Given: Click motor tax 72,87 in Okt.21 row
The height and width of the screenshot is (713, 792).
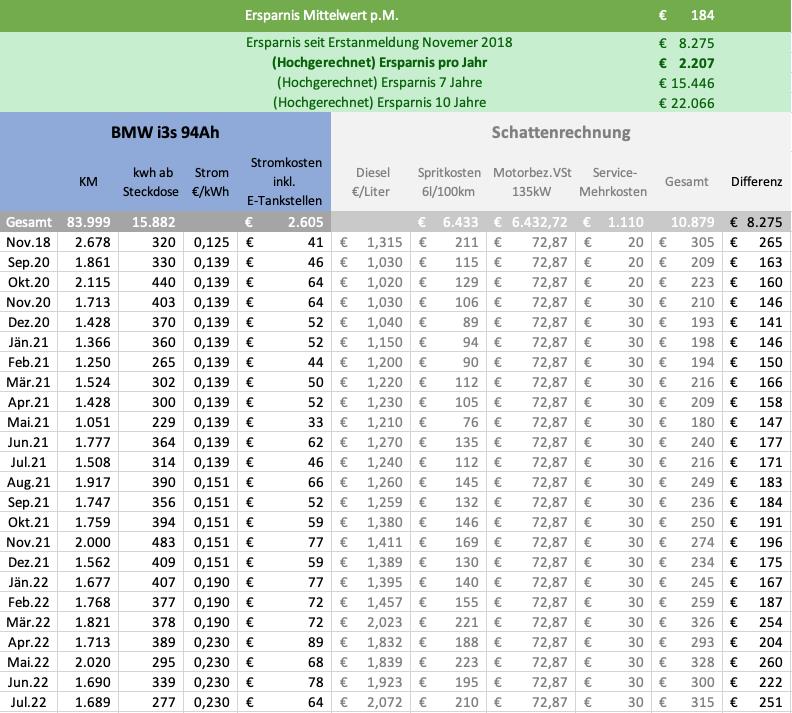Looking at the screenshot, I should [550, 523].
